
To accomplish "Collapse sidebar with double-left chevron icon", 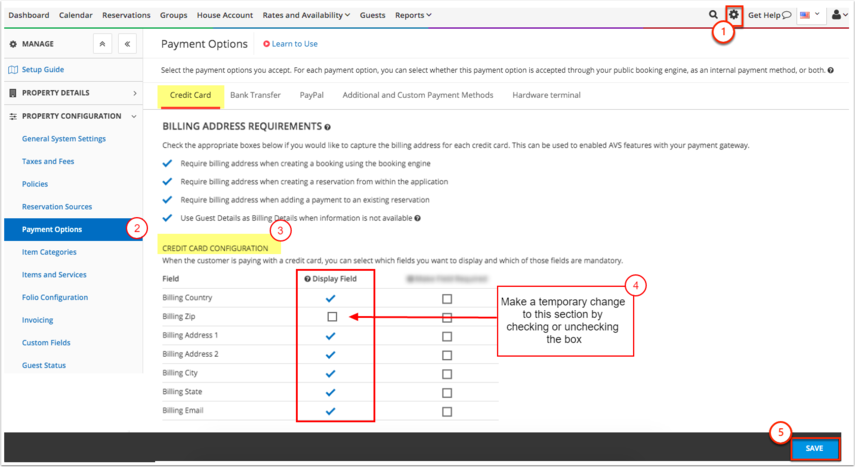I will (127, 45).
